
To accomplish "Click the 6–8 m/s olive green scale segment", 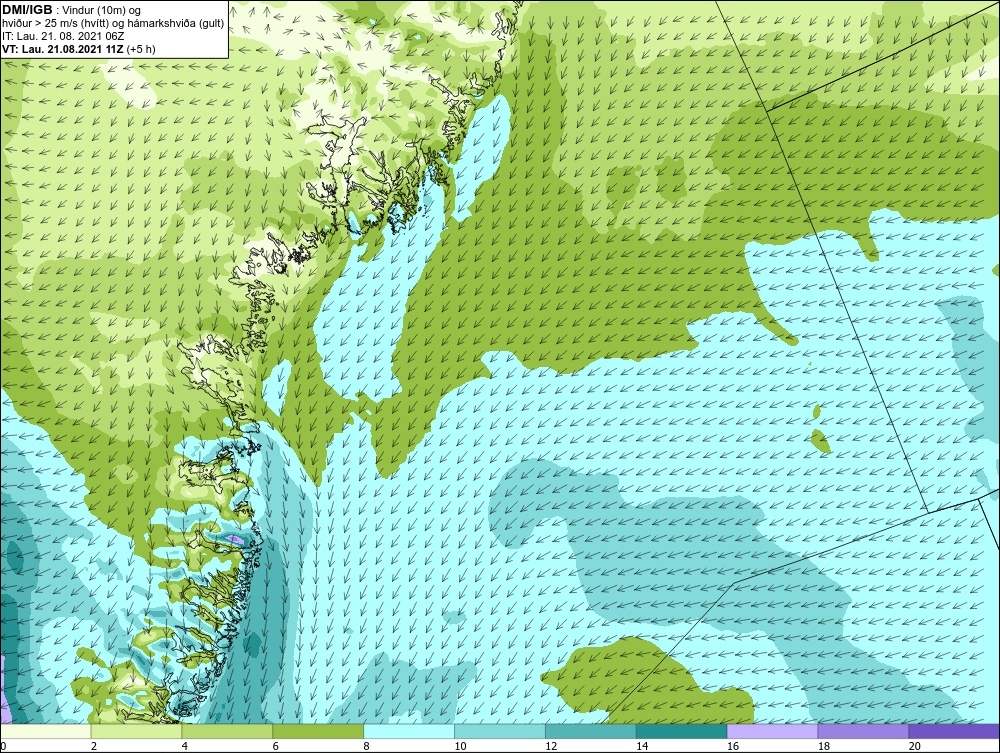I will tap(318, 731).
